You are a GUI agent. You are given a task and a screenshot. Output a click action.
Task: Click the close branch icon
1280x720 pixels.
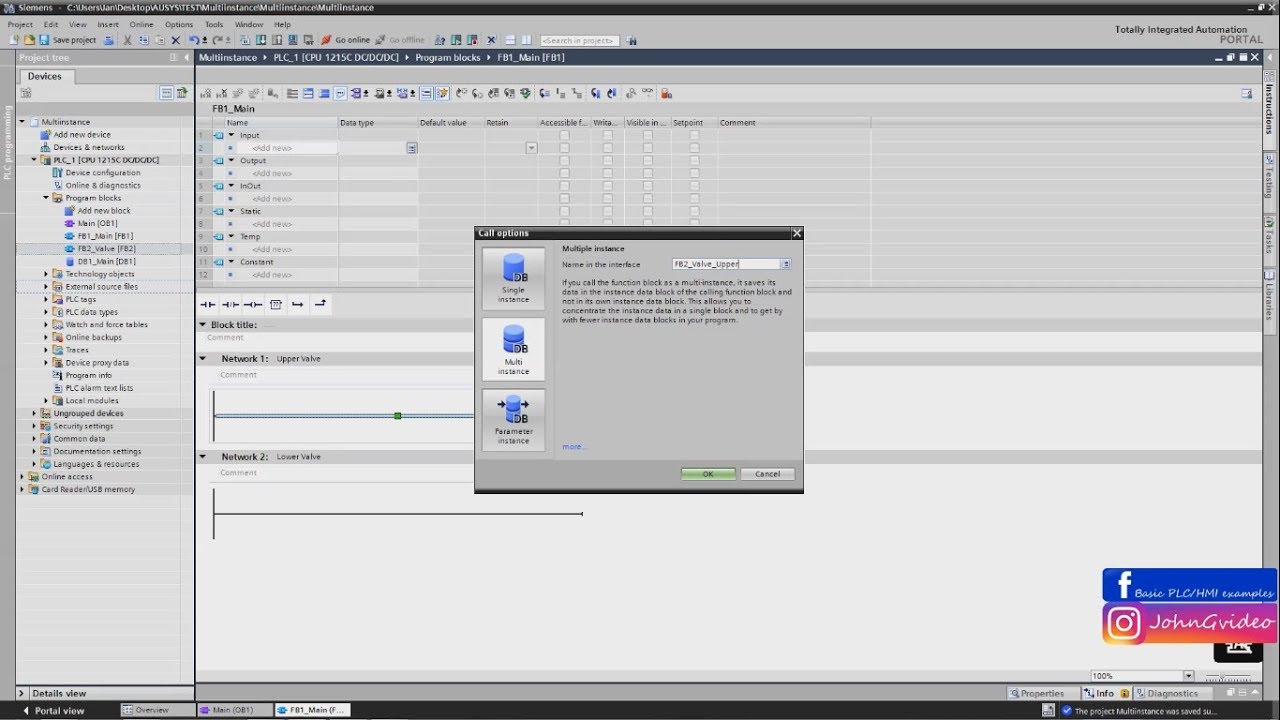tap(320, 304)
